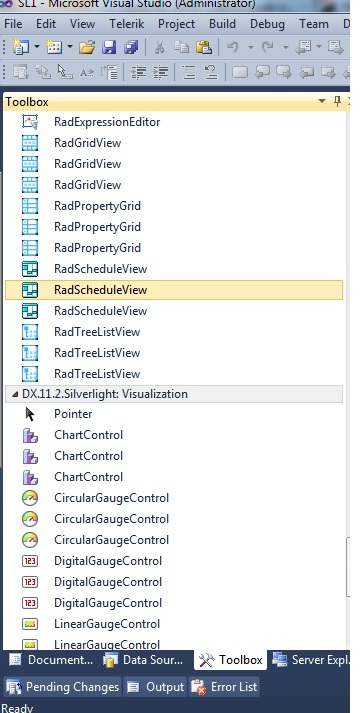Click the Navigate Forward icon
The height and width of the screenshot is (713, 363).
335,47
